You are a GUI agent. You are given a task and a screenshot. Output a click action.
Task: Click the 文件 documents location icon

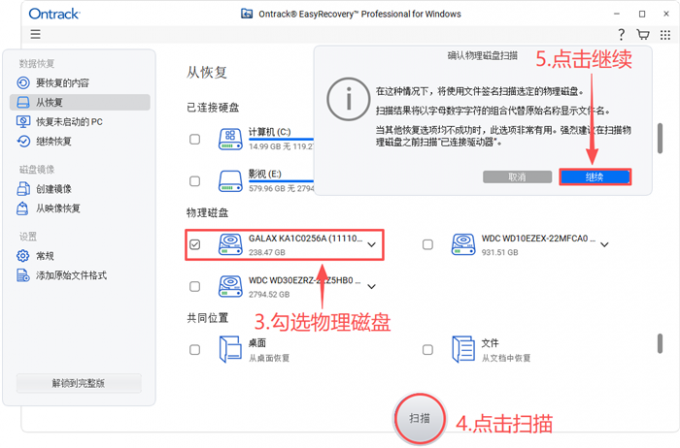(x=463, y=350)
